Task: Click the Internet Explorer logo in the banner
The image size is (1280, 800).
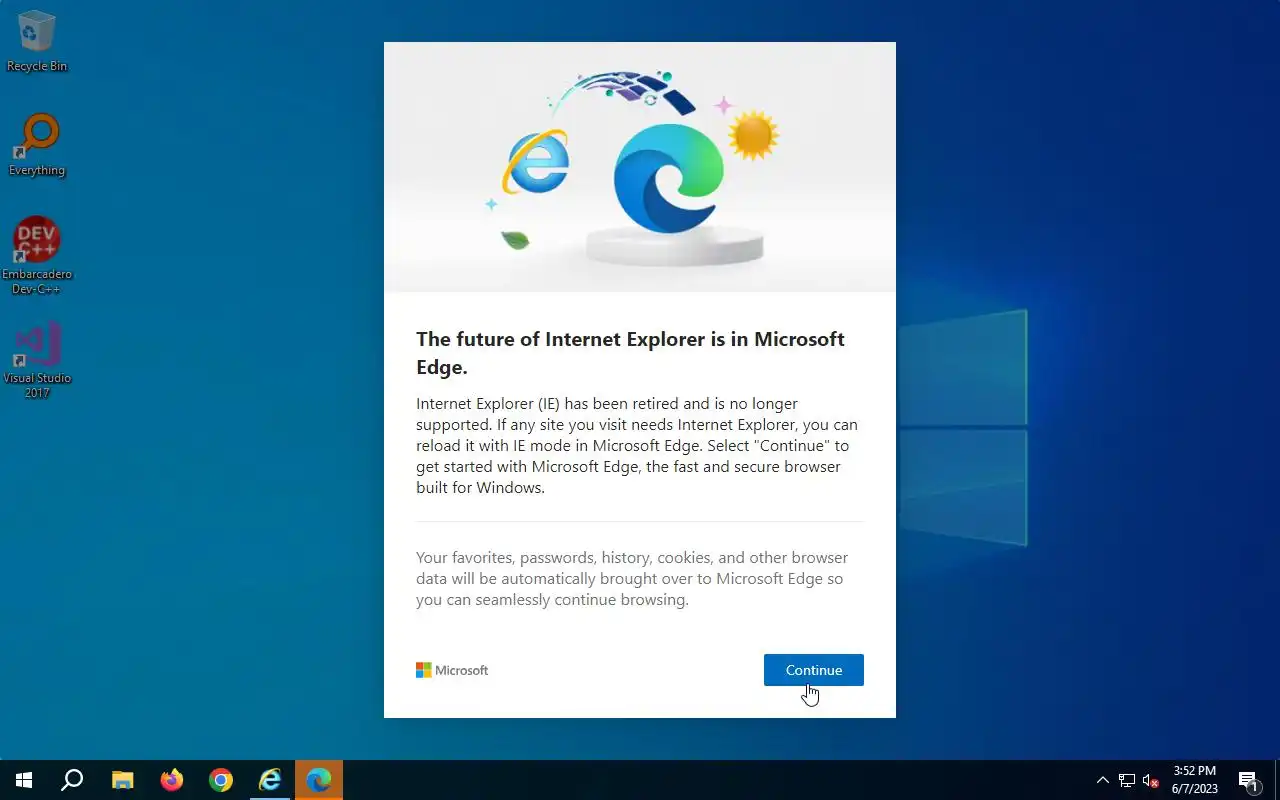Action: point(536,163)
